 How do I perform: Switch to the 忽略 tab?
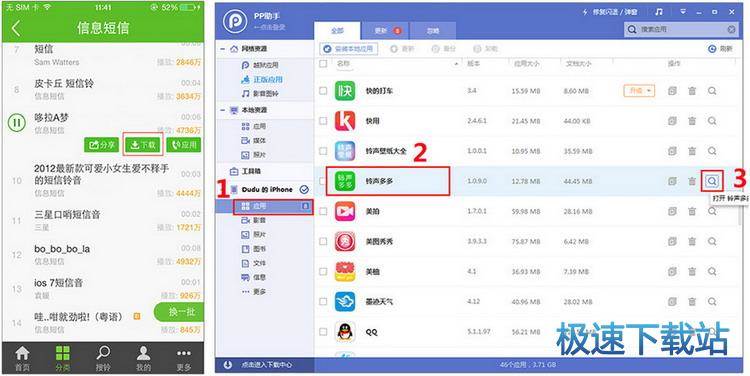tap(432, 31)
